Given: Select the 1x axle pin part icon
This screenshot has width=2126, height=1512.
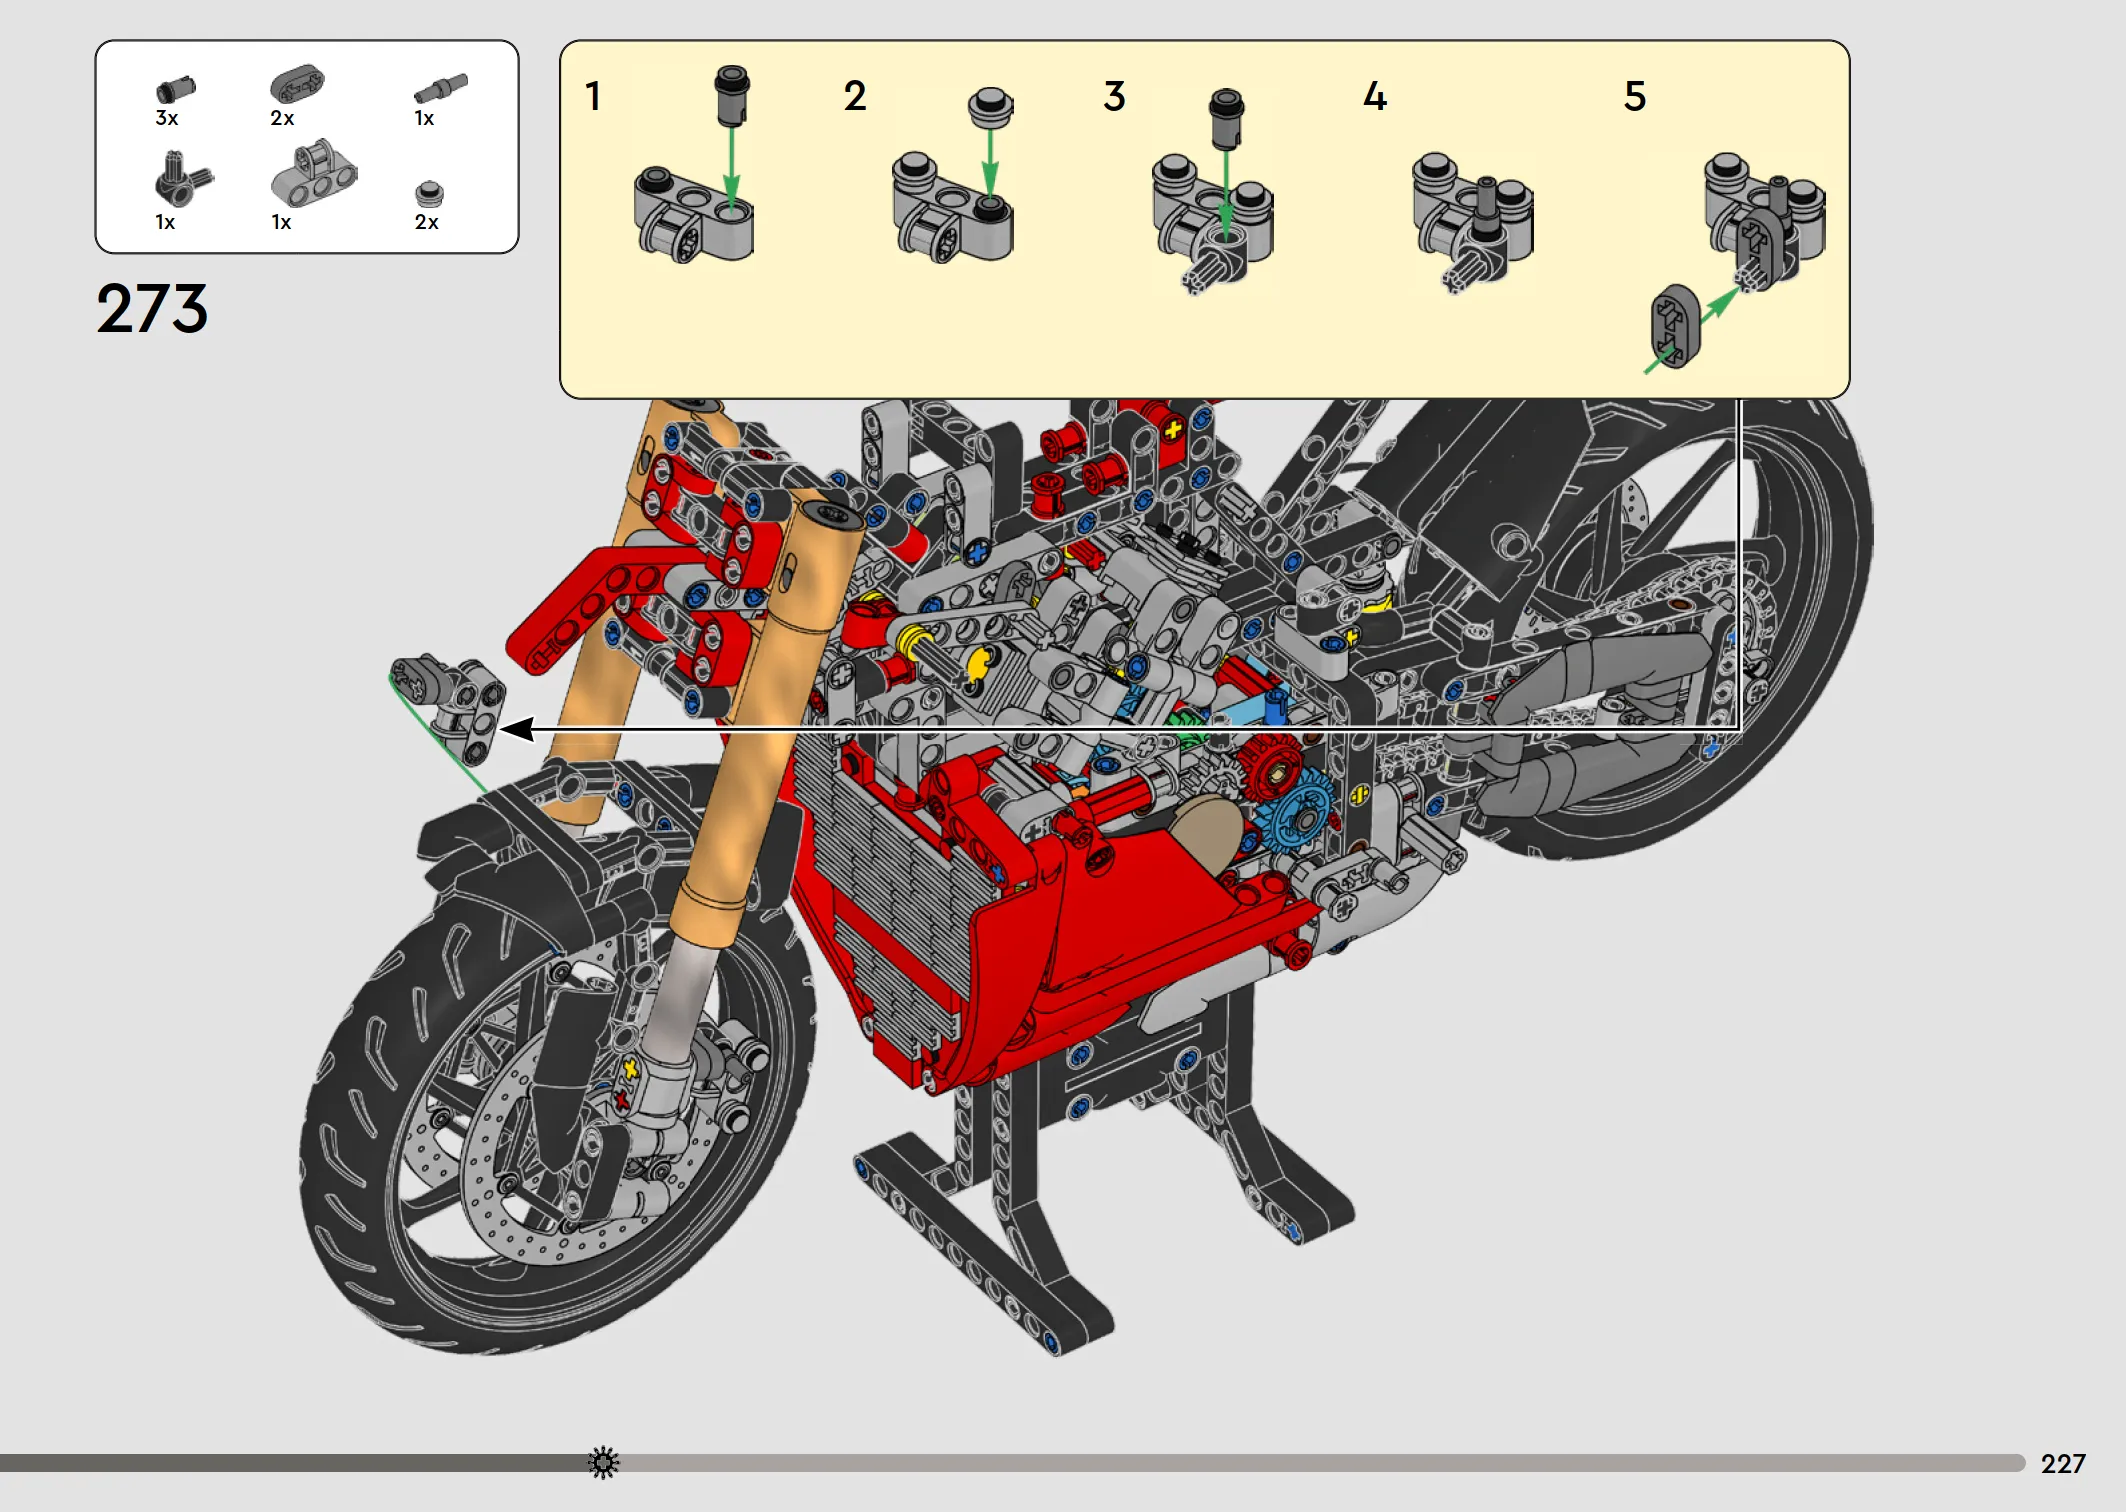Looking at the screenshot, I should point(440,89).
